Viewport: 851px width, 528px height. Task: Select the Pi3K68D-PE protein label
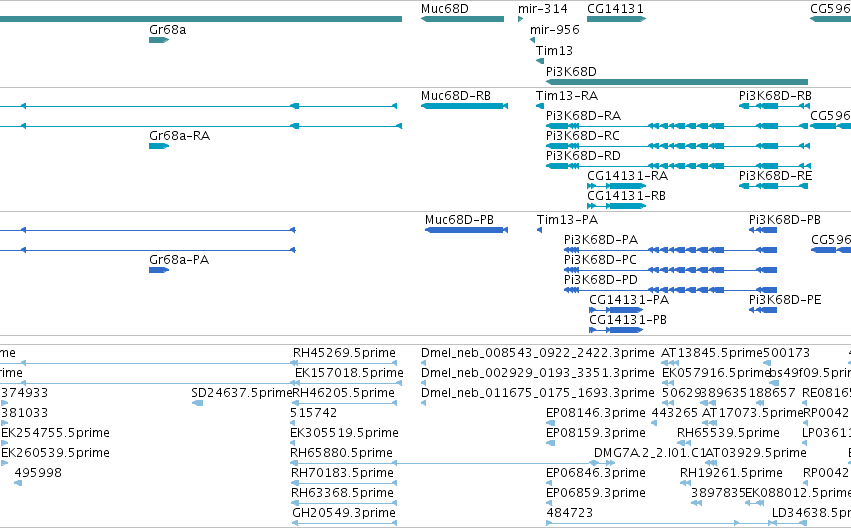click(x=785, y=300)
